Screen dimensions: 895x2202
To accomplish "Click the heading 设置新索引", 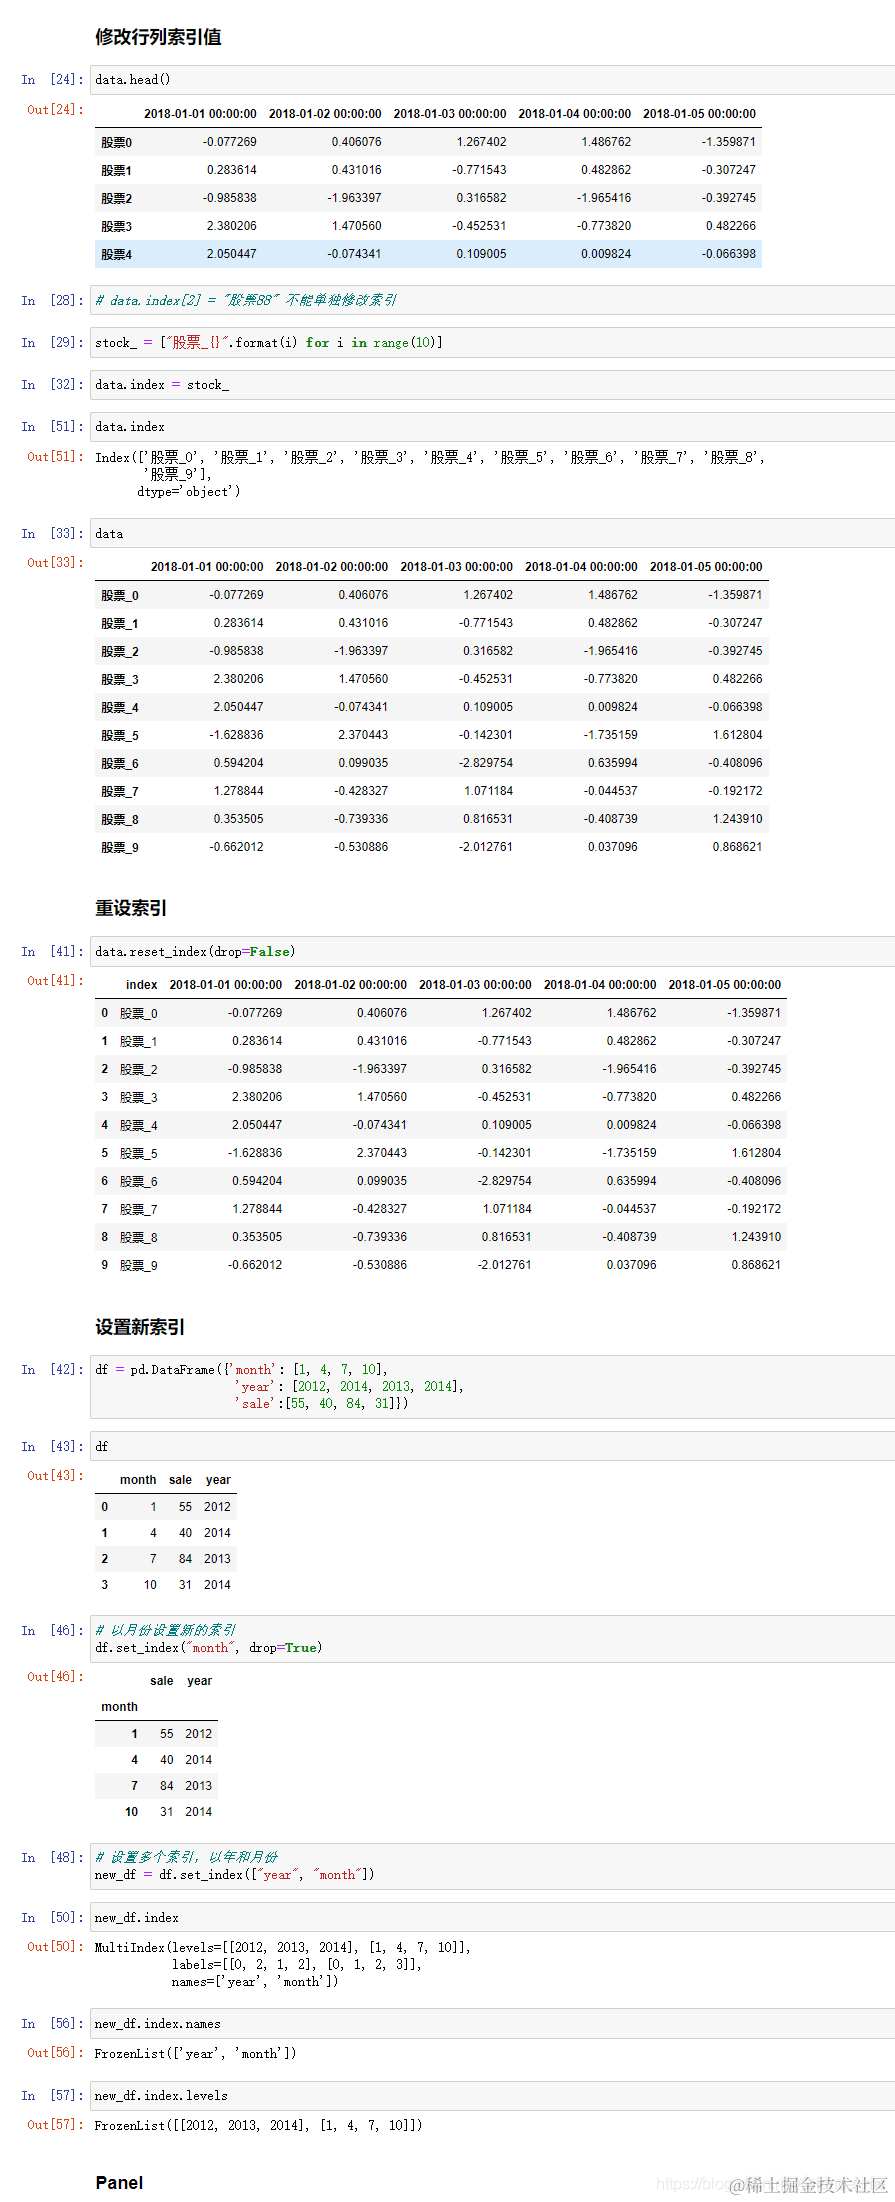I will (140, 1327).
